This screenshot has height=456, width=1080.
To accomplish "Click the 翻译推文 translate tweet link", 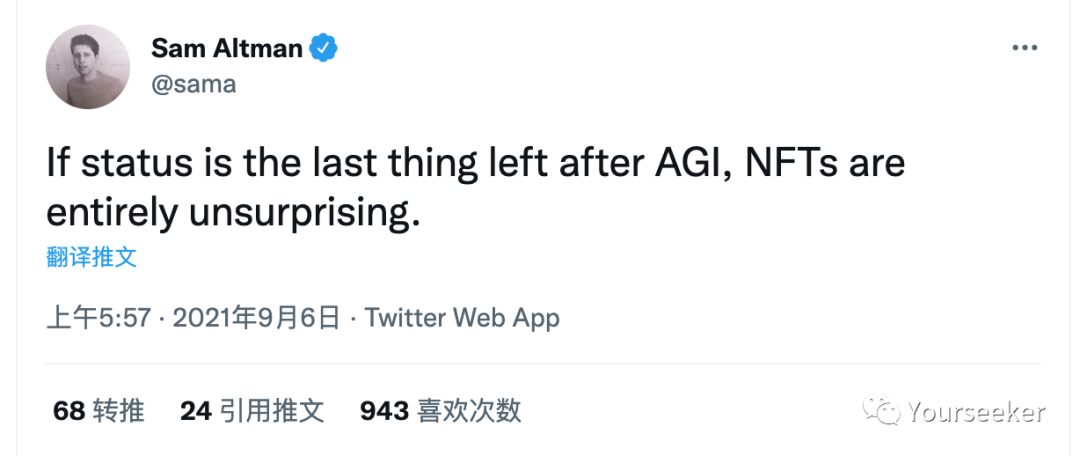I will click(91, 257).
